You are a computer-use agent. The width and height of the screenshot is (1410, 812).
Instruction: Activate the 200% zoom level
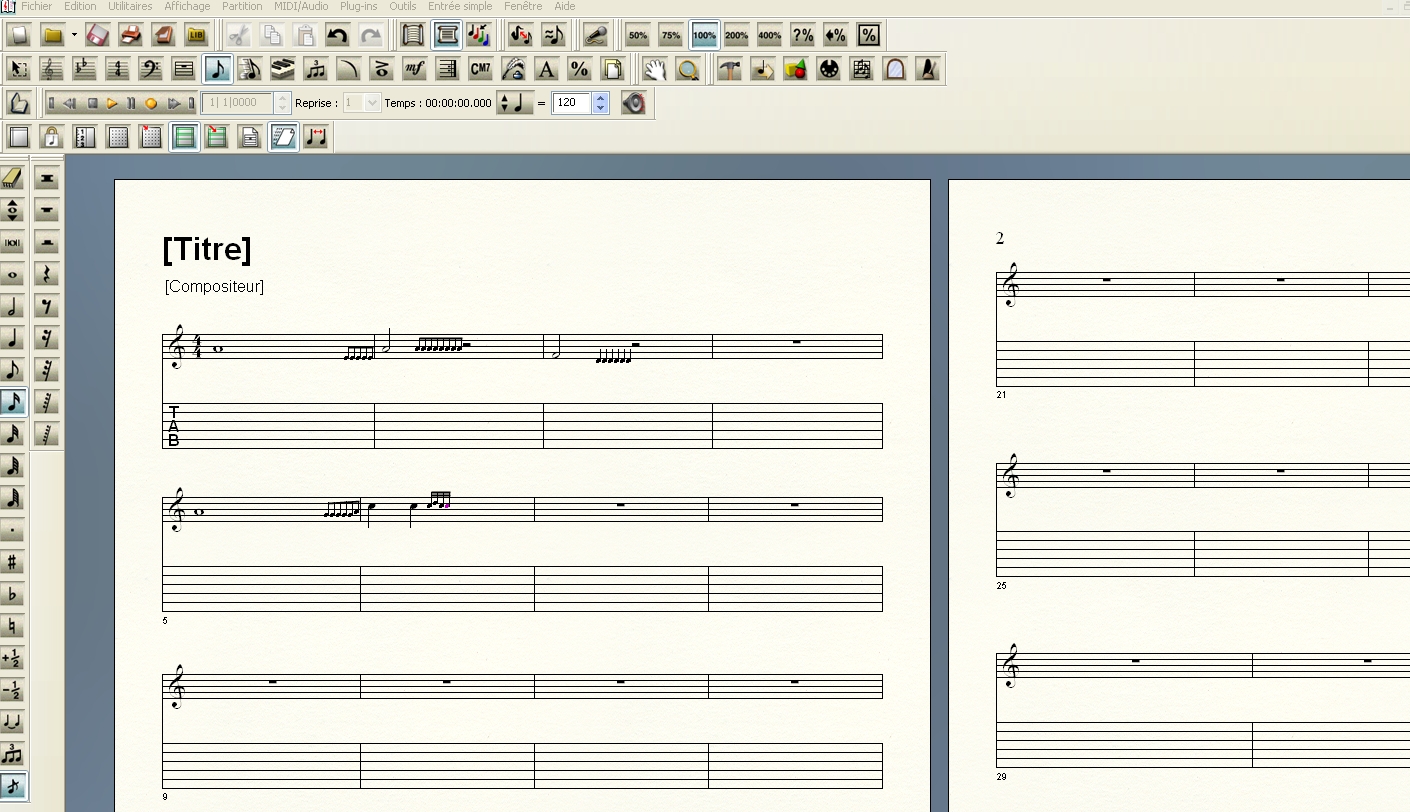pyautogui.click(x=736, y=35)
